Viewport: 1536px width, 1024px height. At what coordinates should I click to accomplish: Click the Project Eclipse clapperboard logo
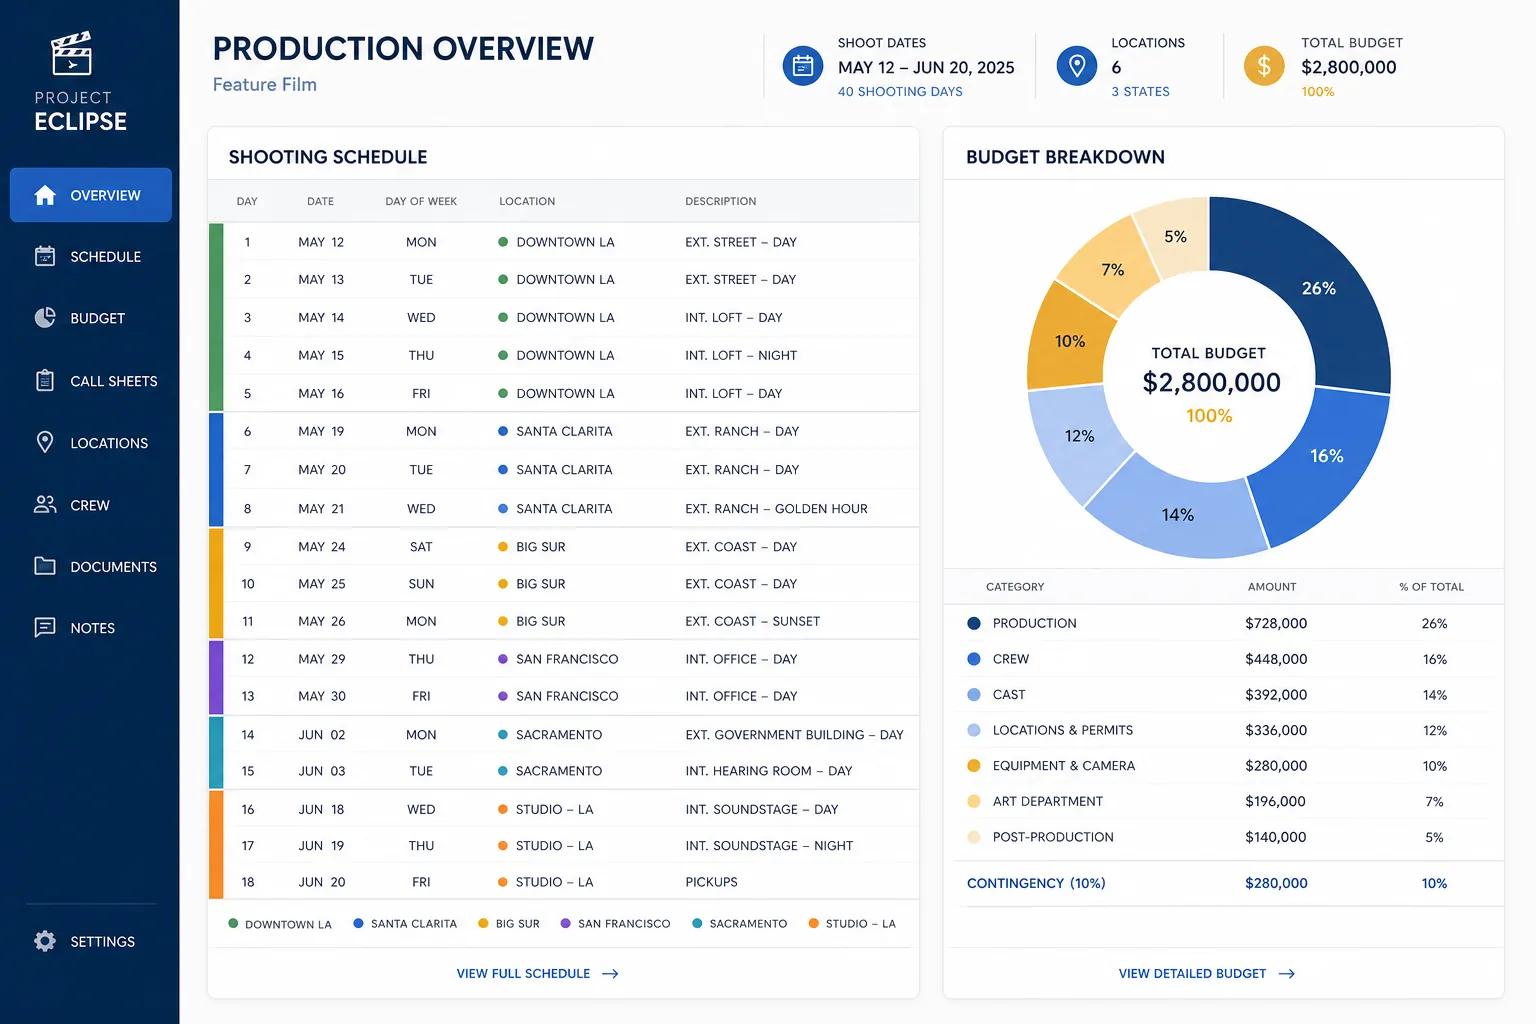pyautogui.click(x=71, y=53)
